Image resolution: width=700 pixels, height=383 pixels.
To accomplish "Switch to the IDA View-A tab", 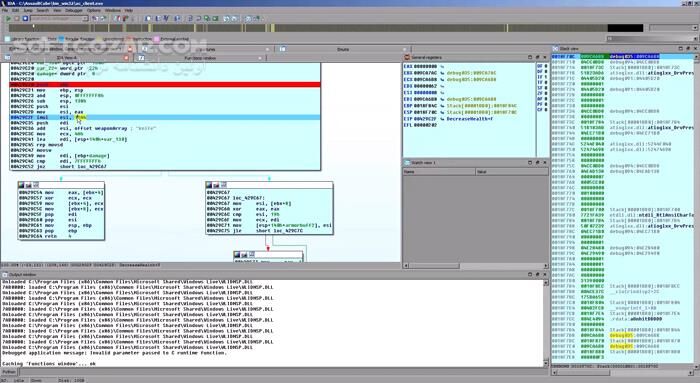I will pyautogui.click(x=66, y=58).
